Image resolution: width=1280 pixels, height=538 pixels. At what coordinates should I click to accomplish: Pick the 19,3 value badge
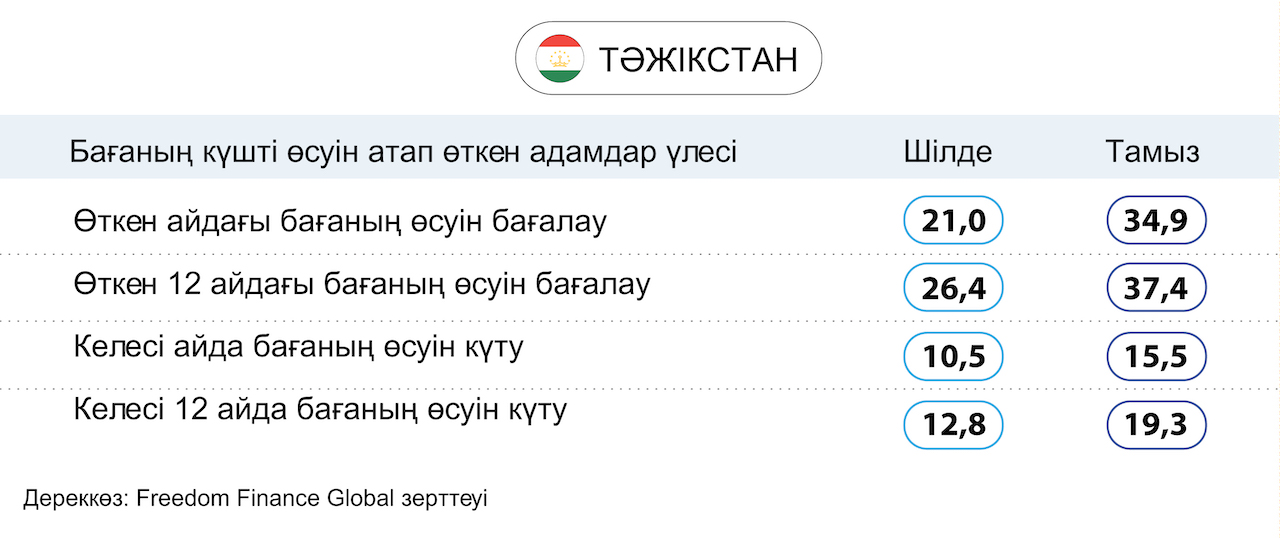click(x=1157, y=425)
